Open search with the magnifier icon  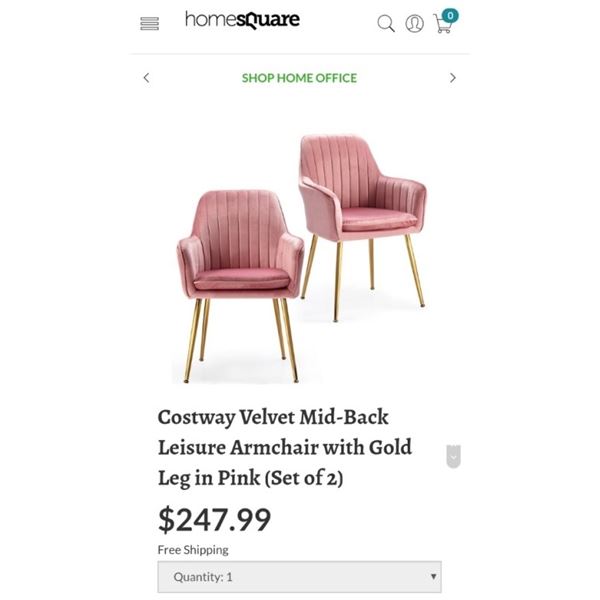(386, 24)
